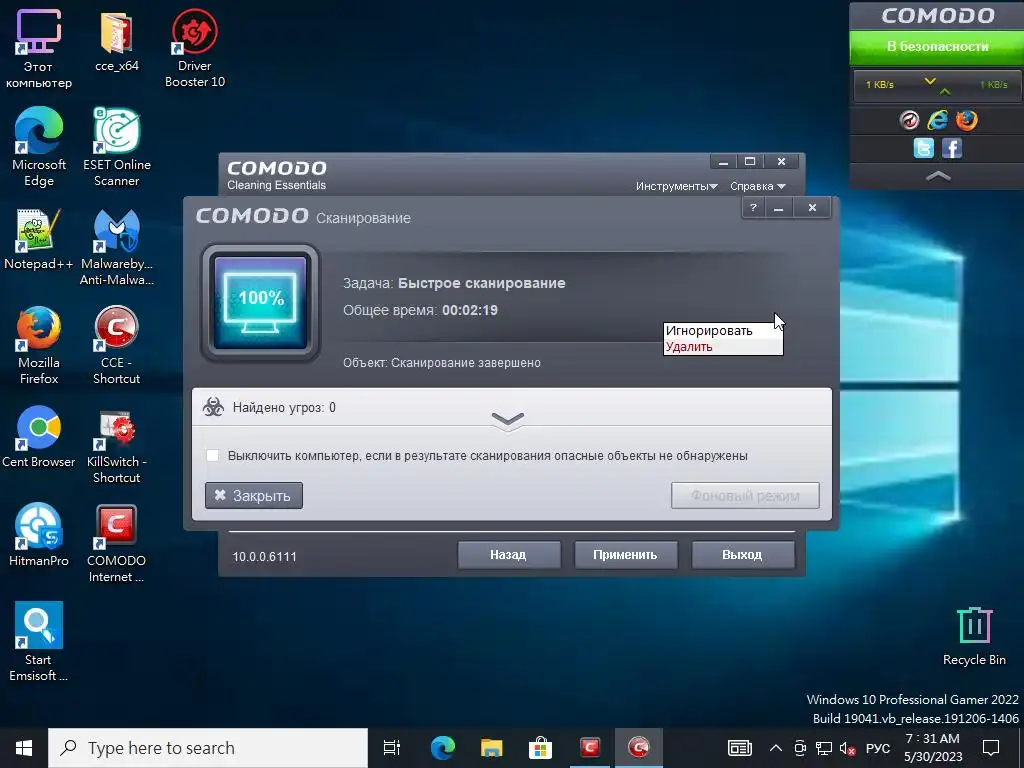Open Notepad++ desktop shortcut
Screen dimensions: 1024x768
[x=39, y=239]
